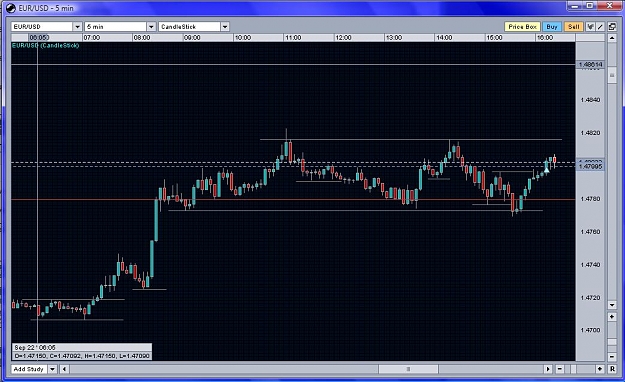The height and width of the screenshot is (382, 625).
Task: Click the CandleStick chart type field
Action: [189, 27]
